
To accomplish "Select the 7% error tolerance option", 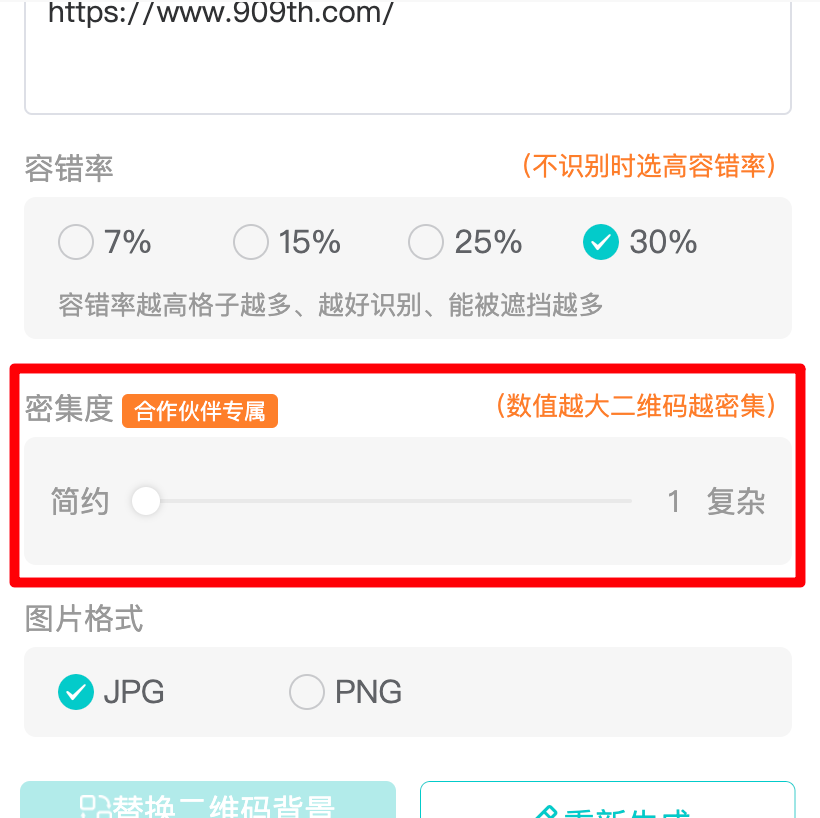I will pos(75,242).
